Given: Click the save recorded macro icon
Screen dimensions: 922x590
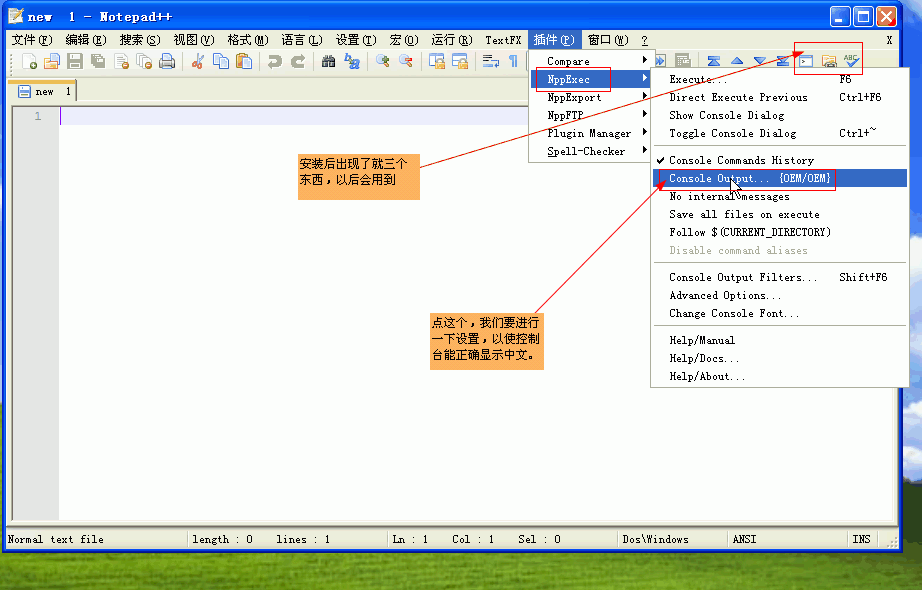Looking at the screenshot, I should (x=682, y=61).
